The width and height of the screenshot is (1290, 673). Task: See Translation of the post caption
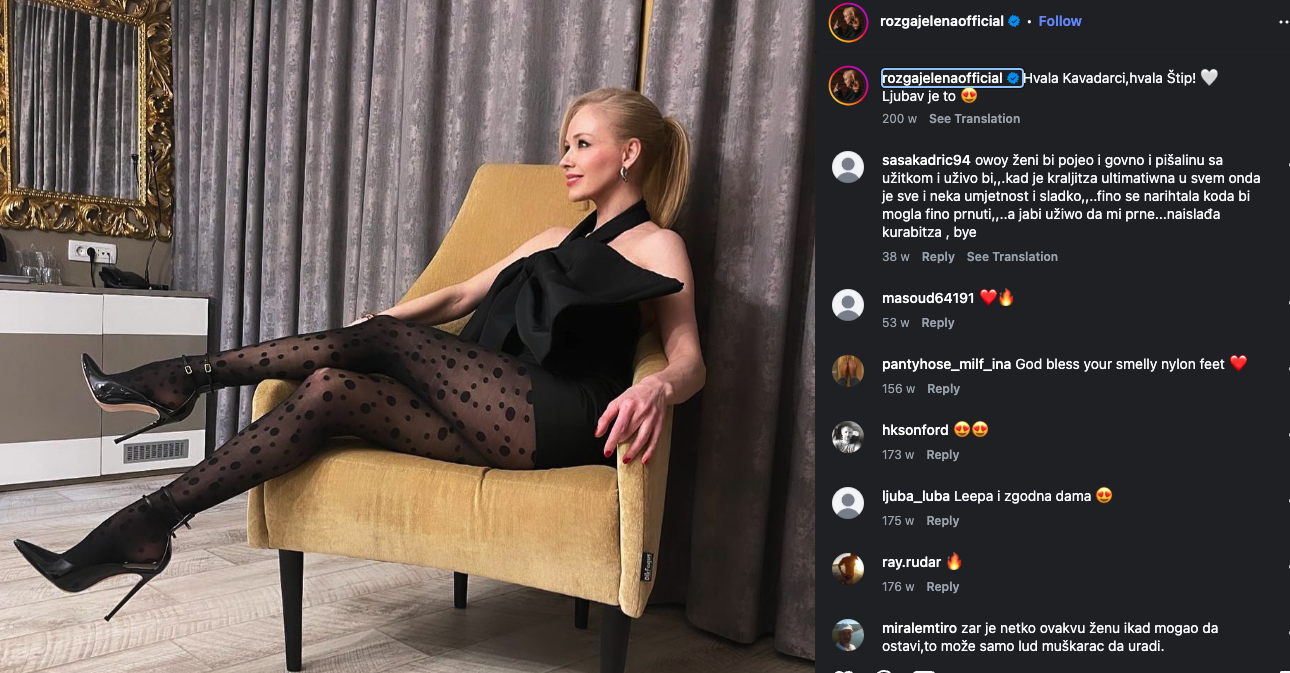[x=974, y=119]
